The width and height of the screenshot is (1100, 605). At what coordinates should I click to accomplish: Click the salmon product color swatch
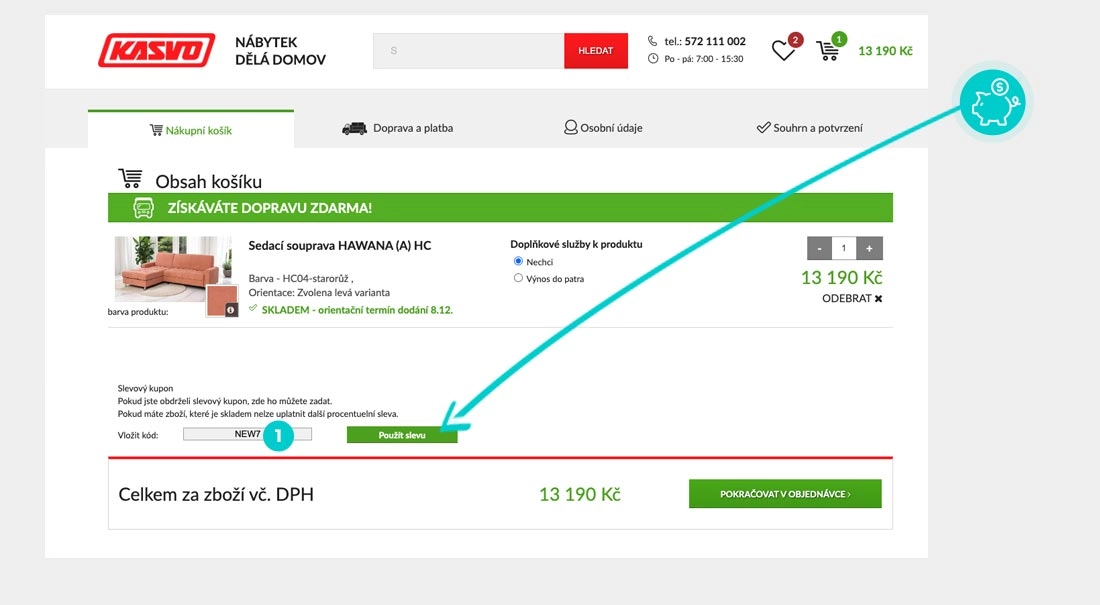[220, 299]
